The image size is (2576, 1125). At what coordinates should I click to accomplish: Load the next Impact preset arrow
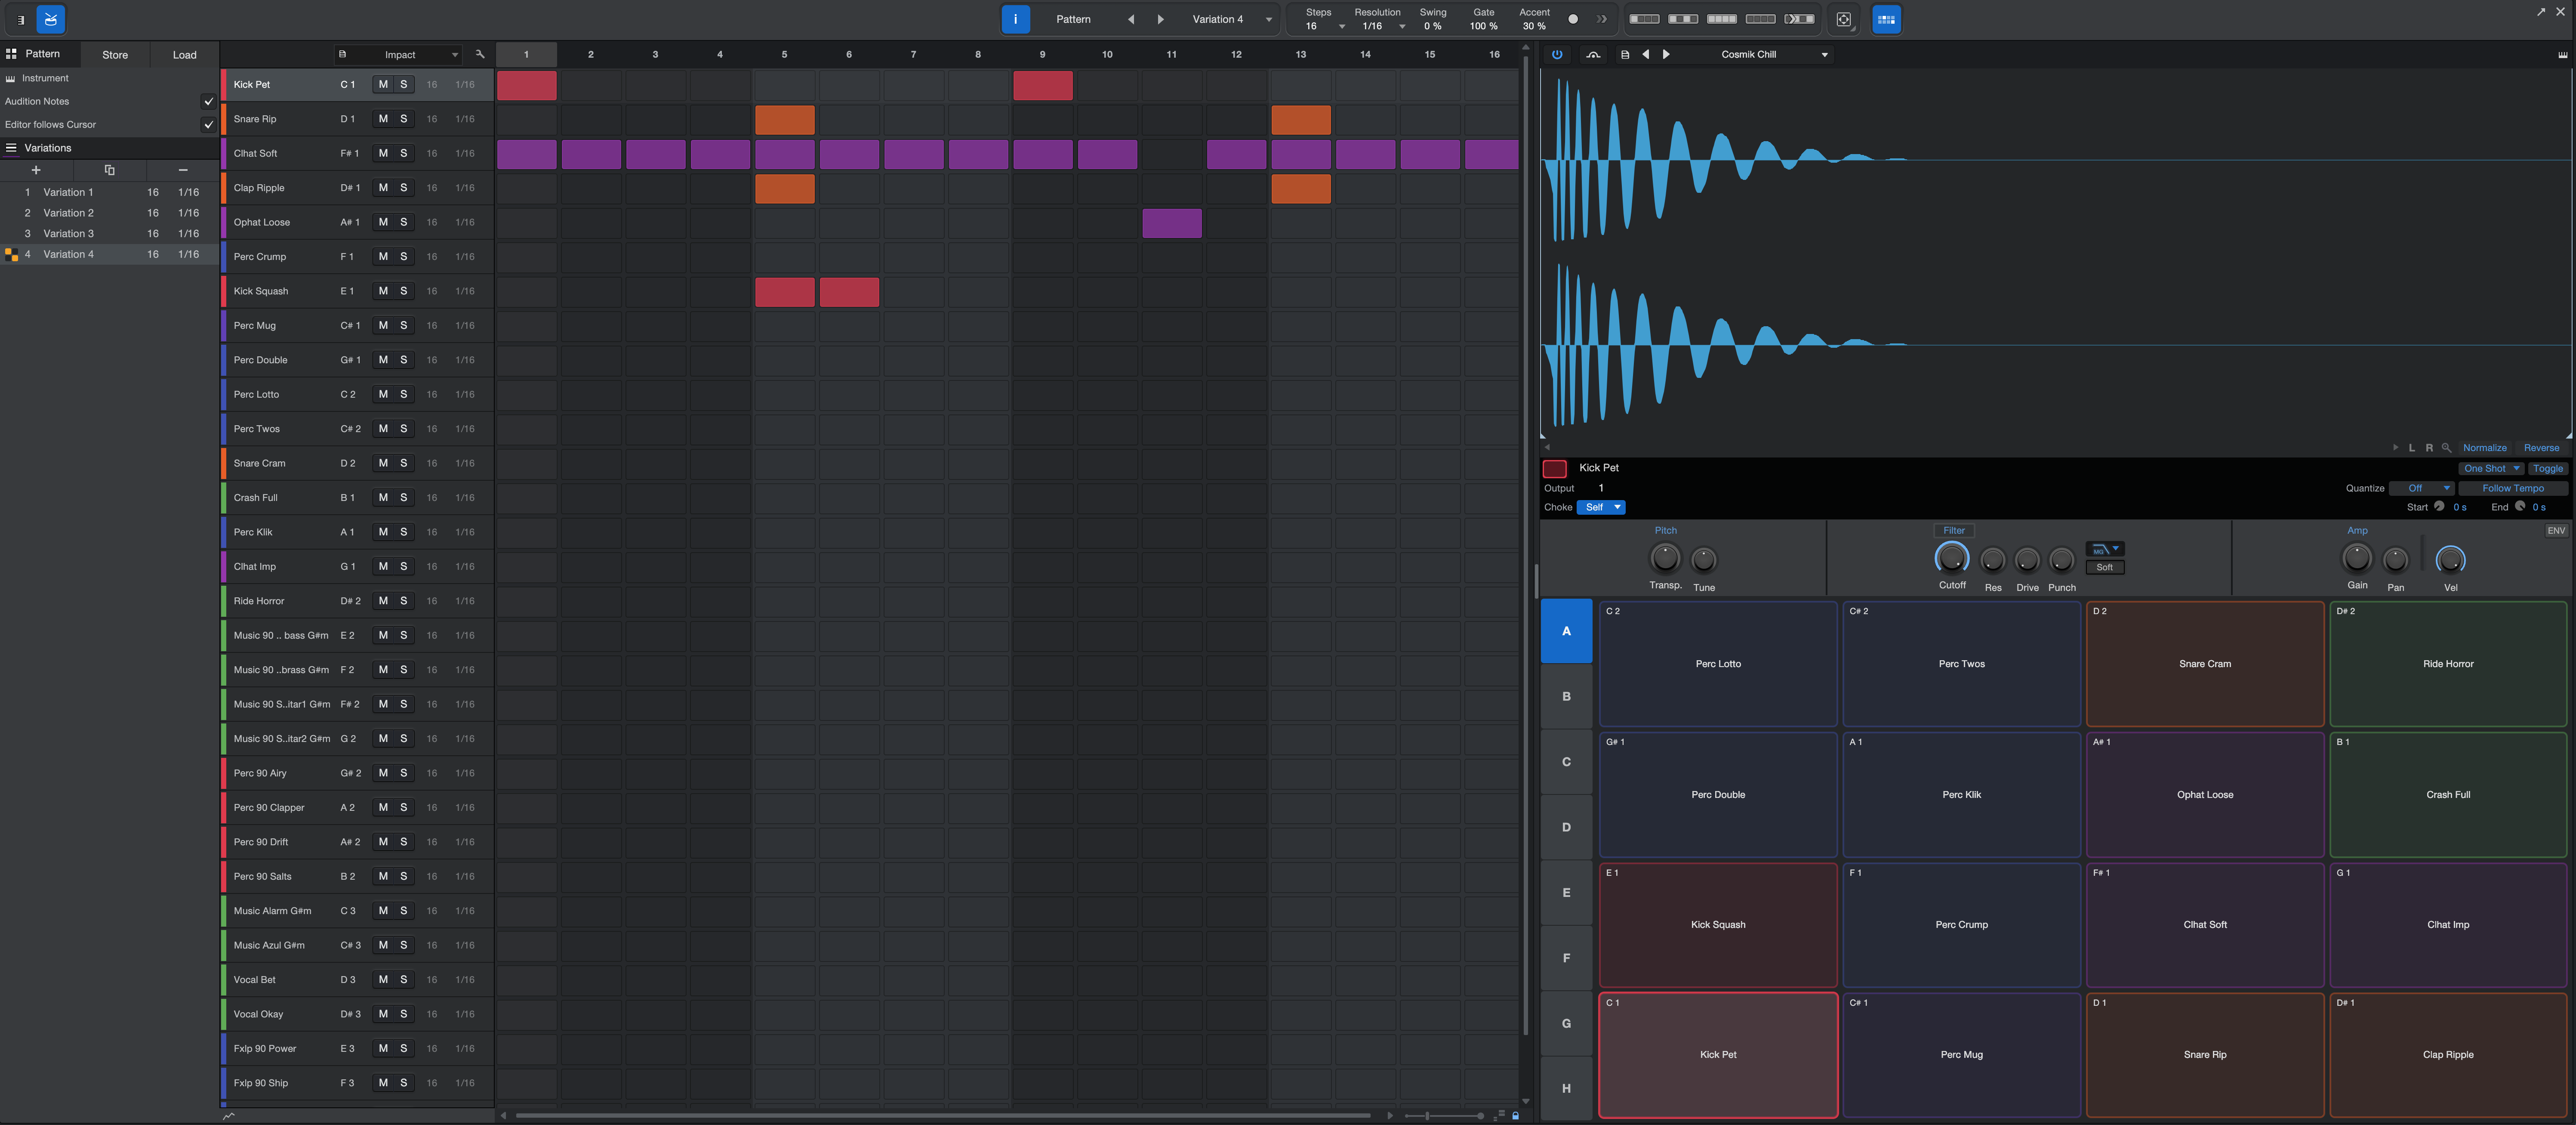[1666, 54]
